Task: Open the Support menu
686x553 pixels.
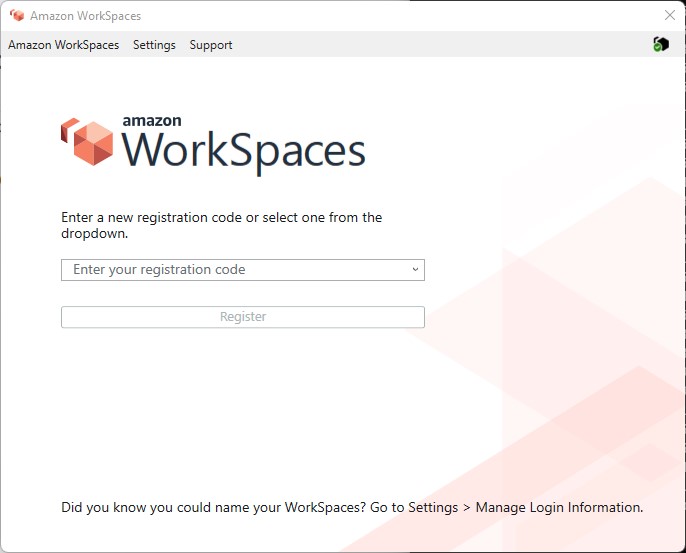Action: coord(210,45)
